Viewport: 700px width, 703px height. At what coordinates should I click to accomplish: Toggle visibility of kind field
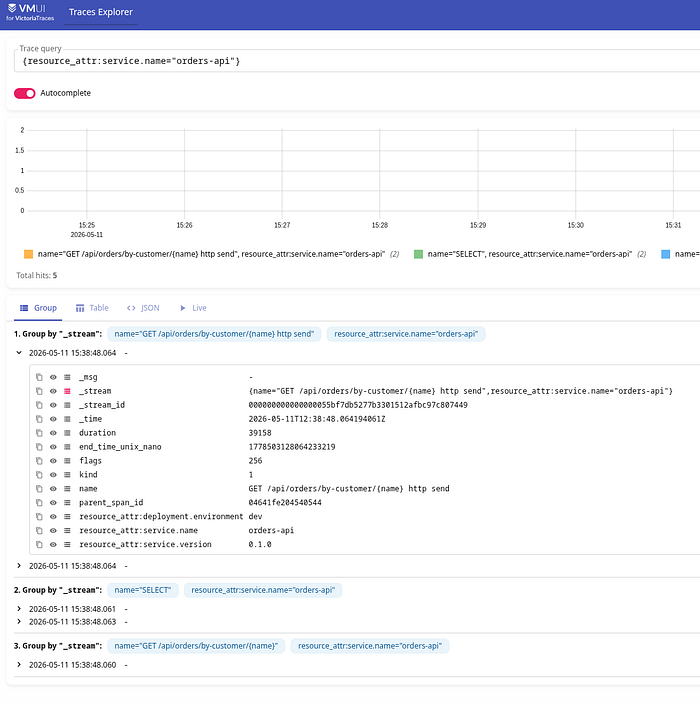pyautogui.click(x=53, y=475)
